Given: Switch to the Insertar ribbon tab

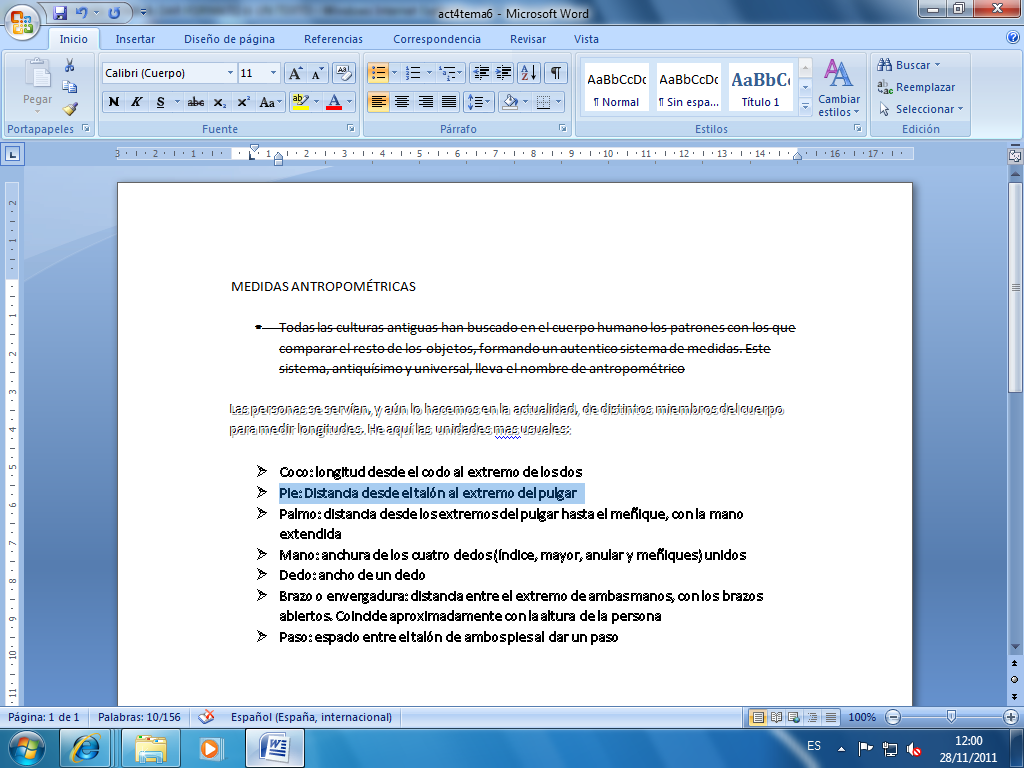Looking at the screenshot, I should (x=135, y=39).
